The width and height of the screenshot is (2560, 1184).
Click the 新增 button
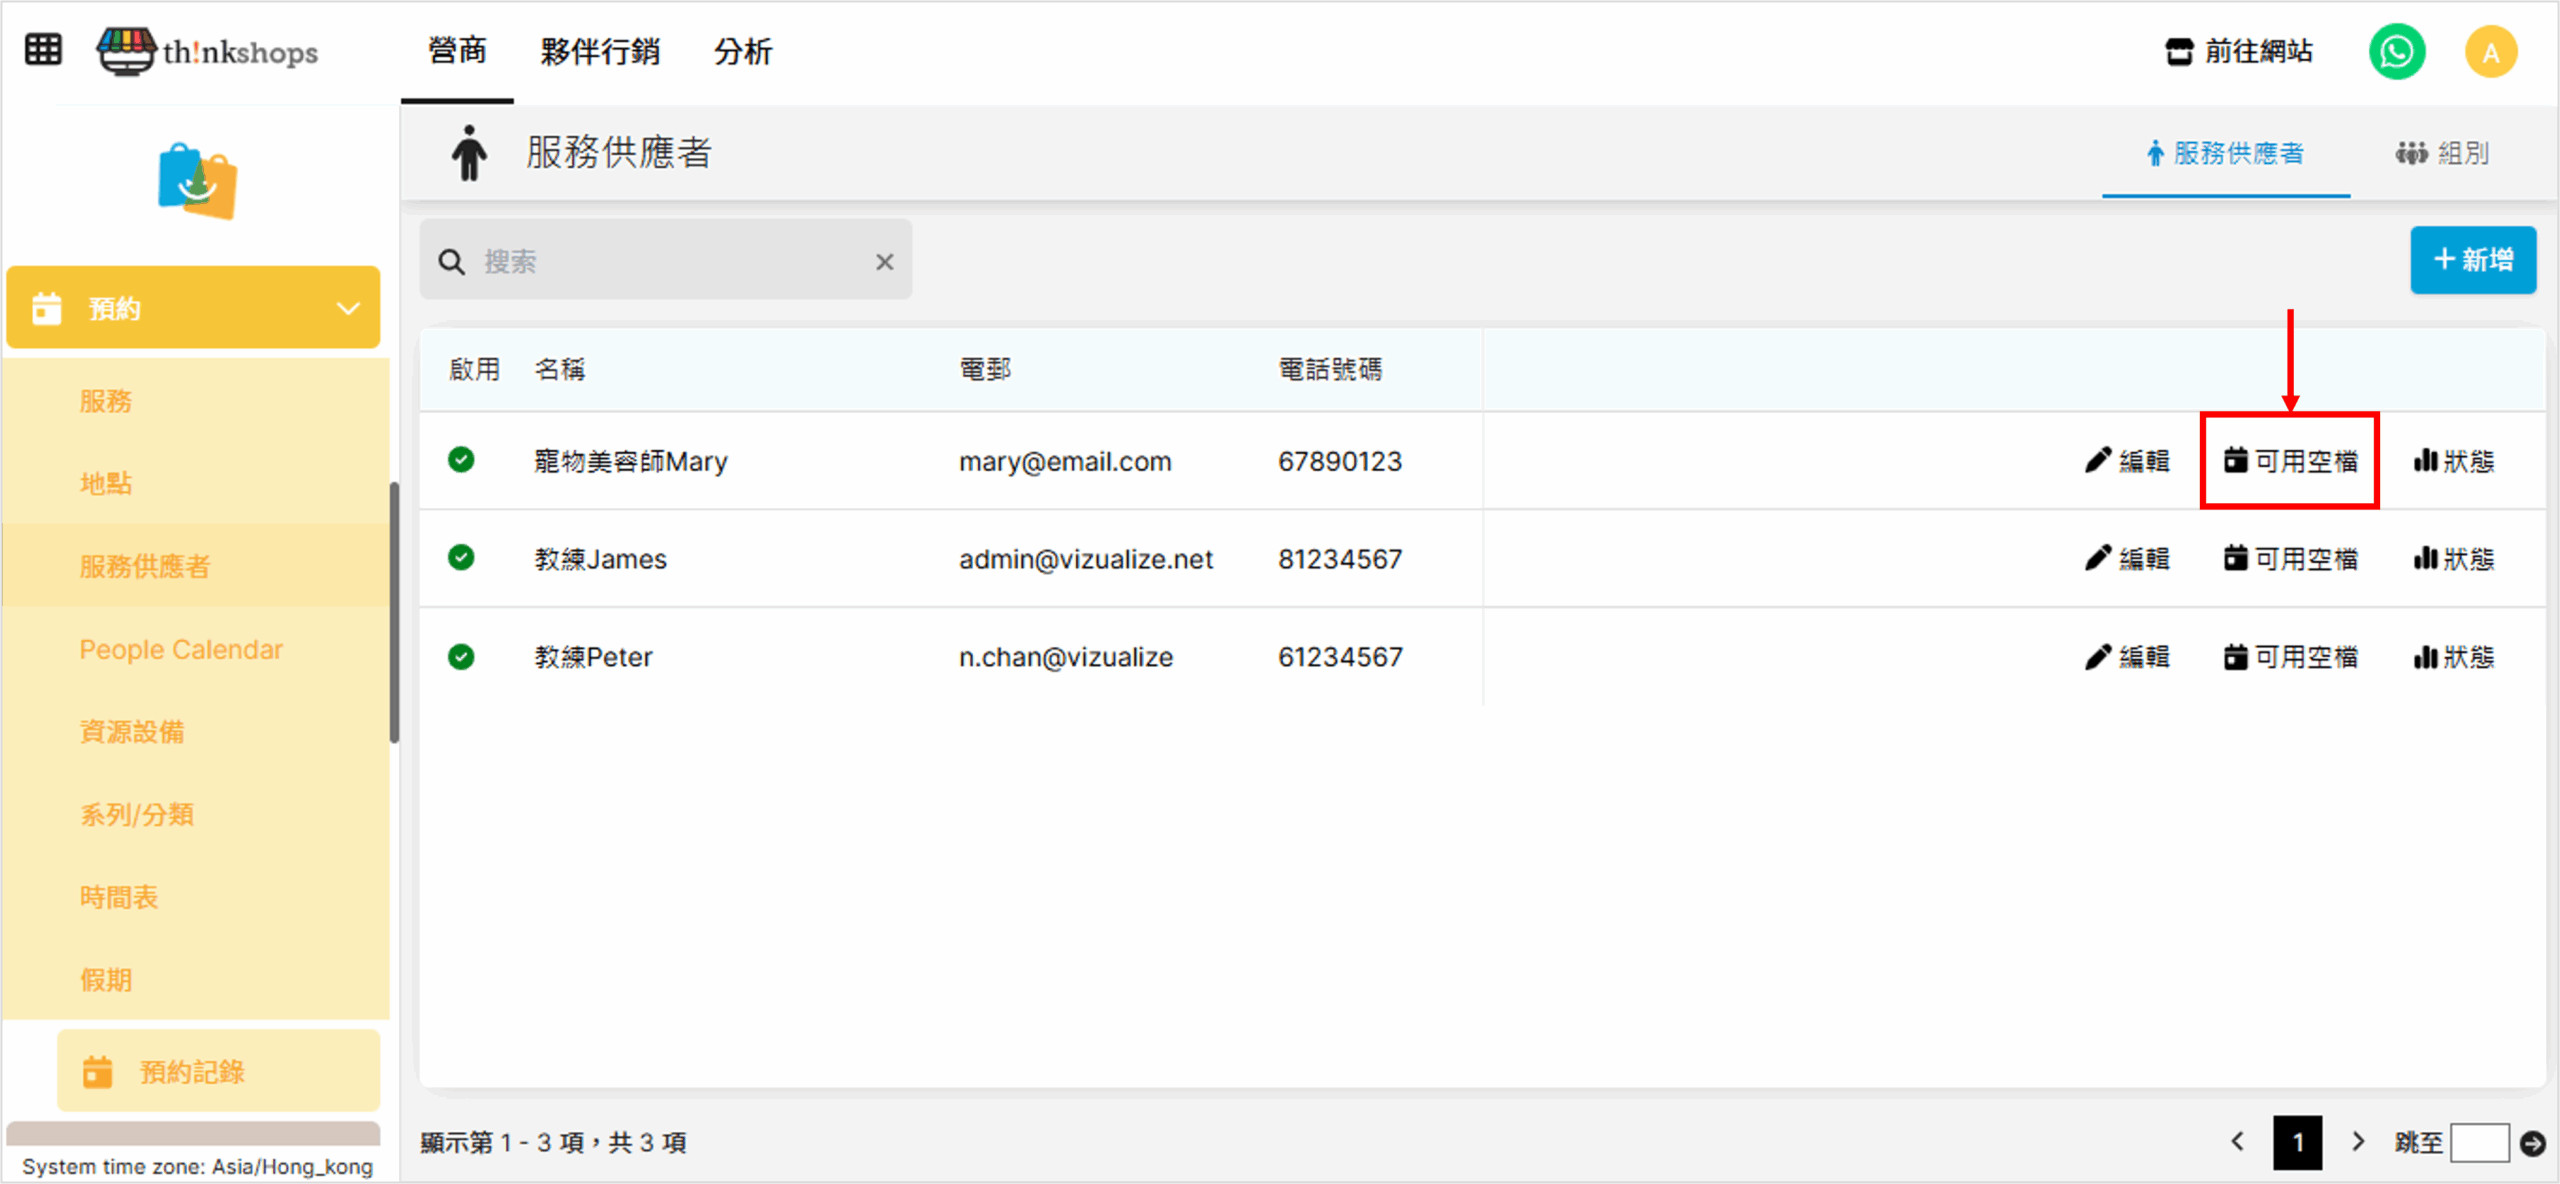tap(2472, 260)
